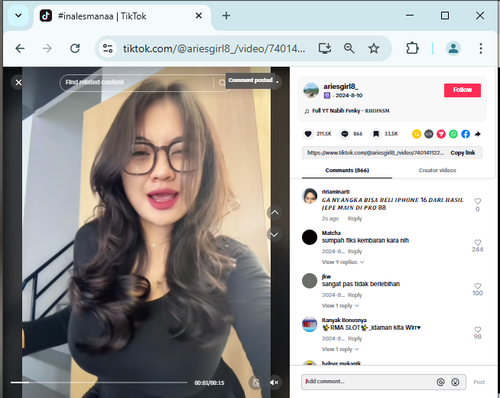
Task: Switch to Creator videos tab
Action: (x=437, y=170)
